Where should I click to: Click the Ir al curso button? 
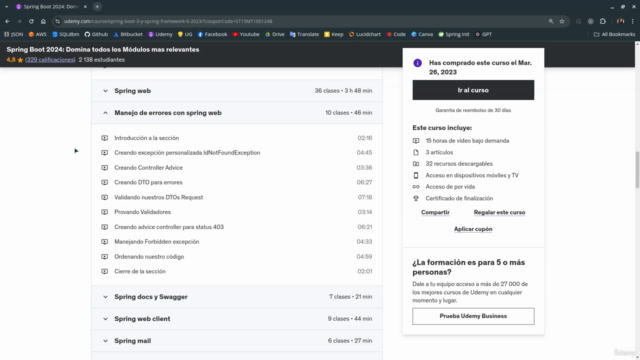tap(473, 90)
